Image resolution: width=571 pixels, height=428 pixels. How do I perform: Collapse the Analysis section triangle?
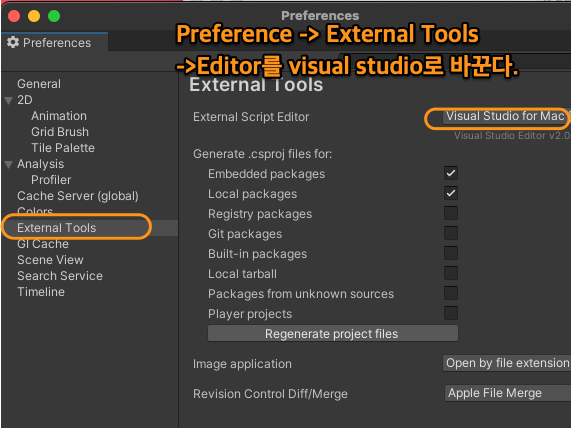point(9,164)
